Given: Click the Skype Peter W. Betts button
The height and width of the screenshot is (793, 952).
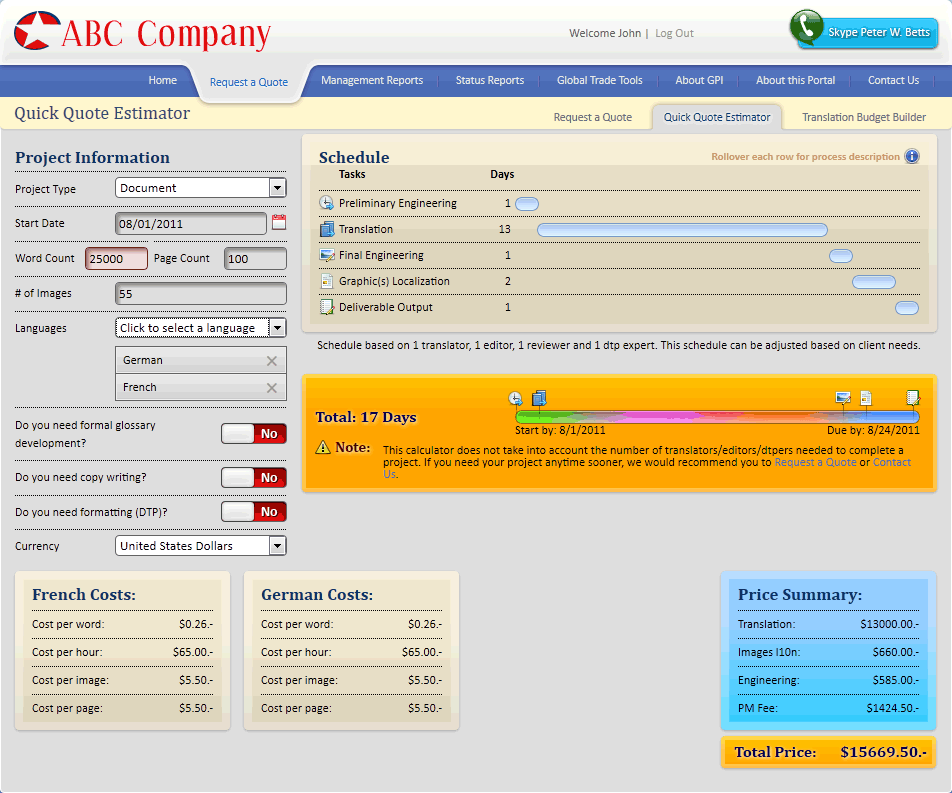Looking at the screenshot, I should (867, 32).
